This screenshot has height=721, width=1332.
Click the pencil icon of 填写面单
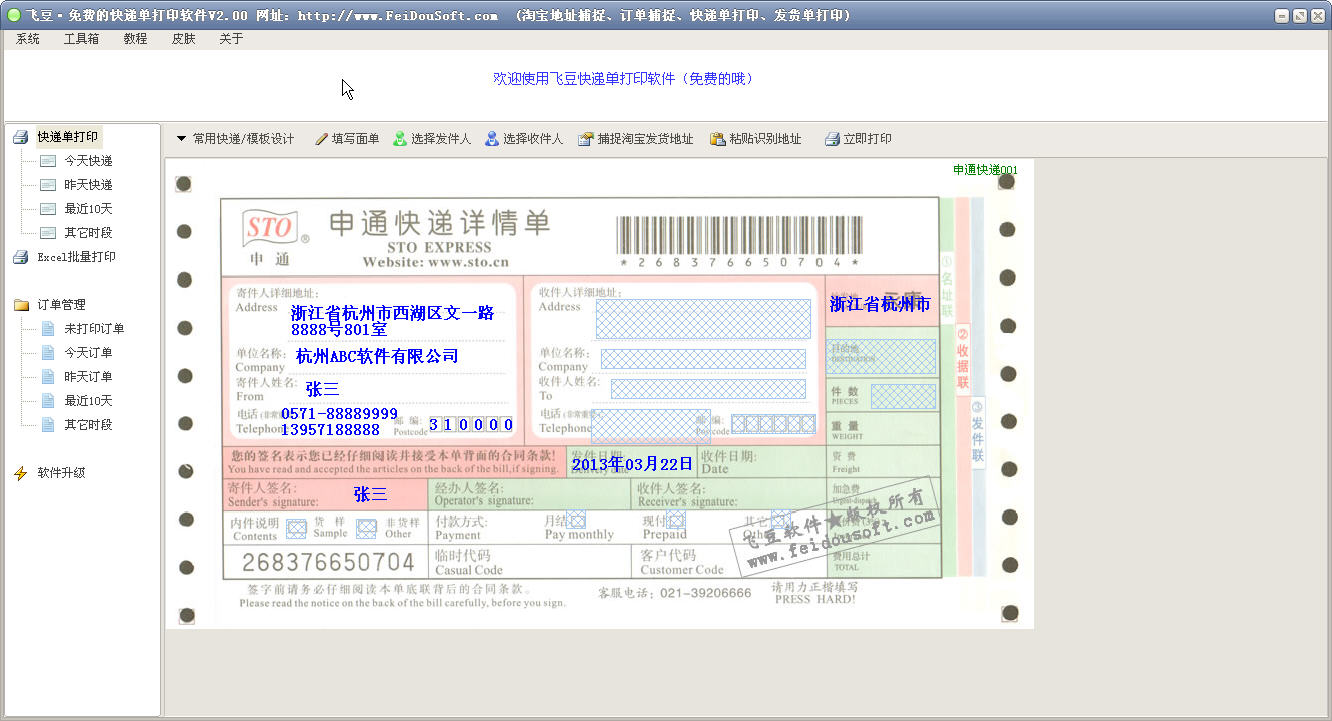(x=321, y=139)
